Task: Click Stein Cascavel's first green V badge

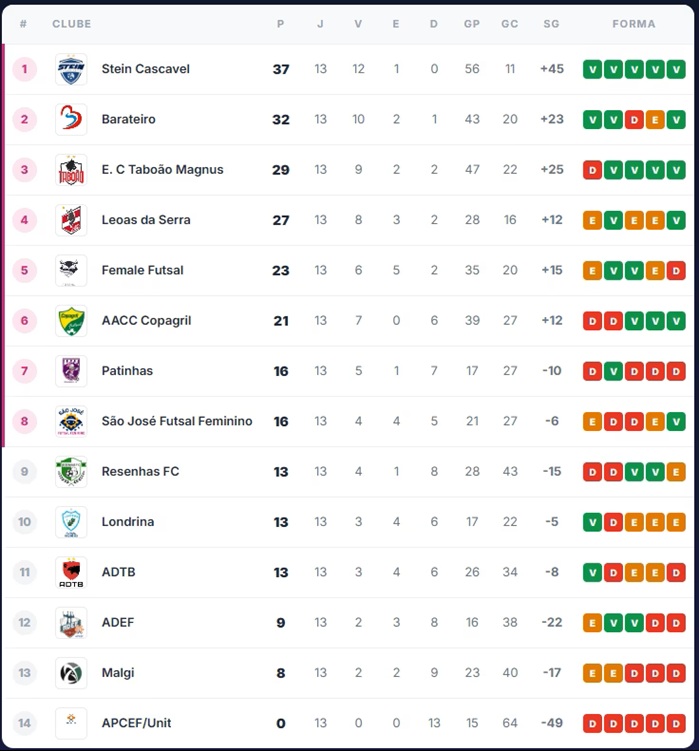Action: click(x=592, y=69)
